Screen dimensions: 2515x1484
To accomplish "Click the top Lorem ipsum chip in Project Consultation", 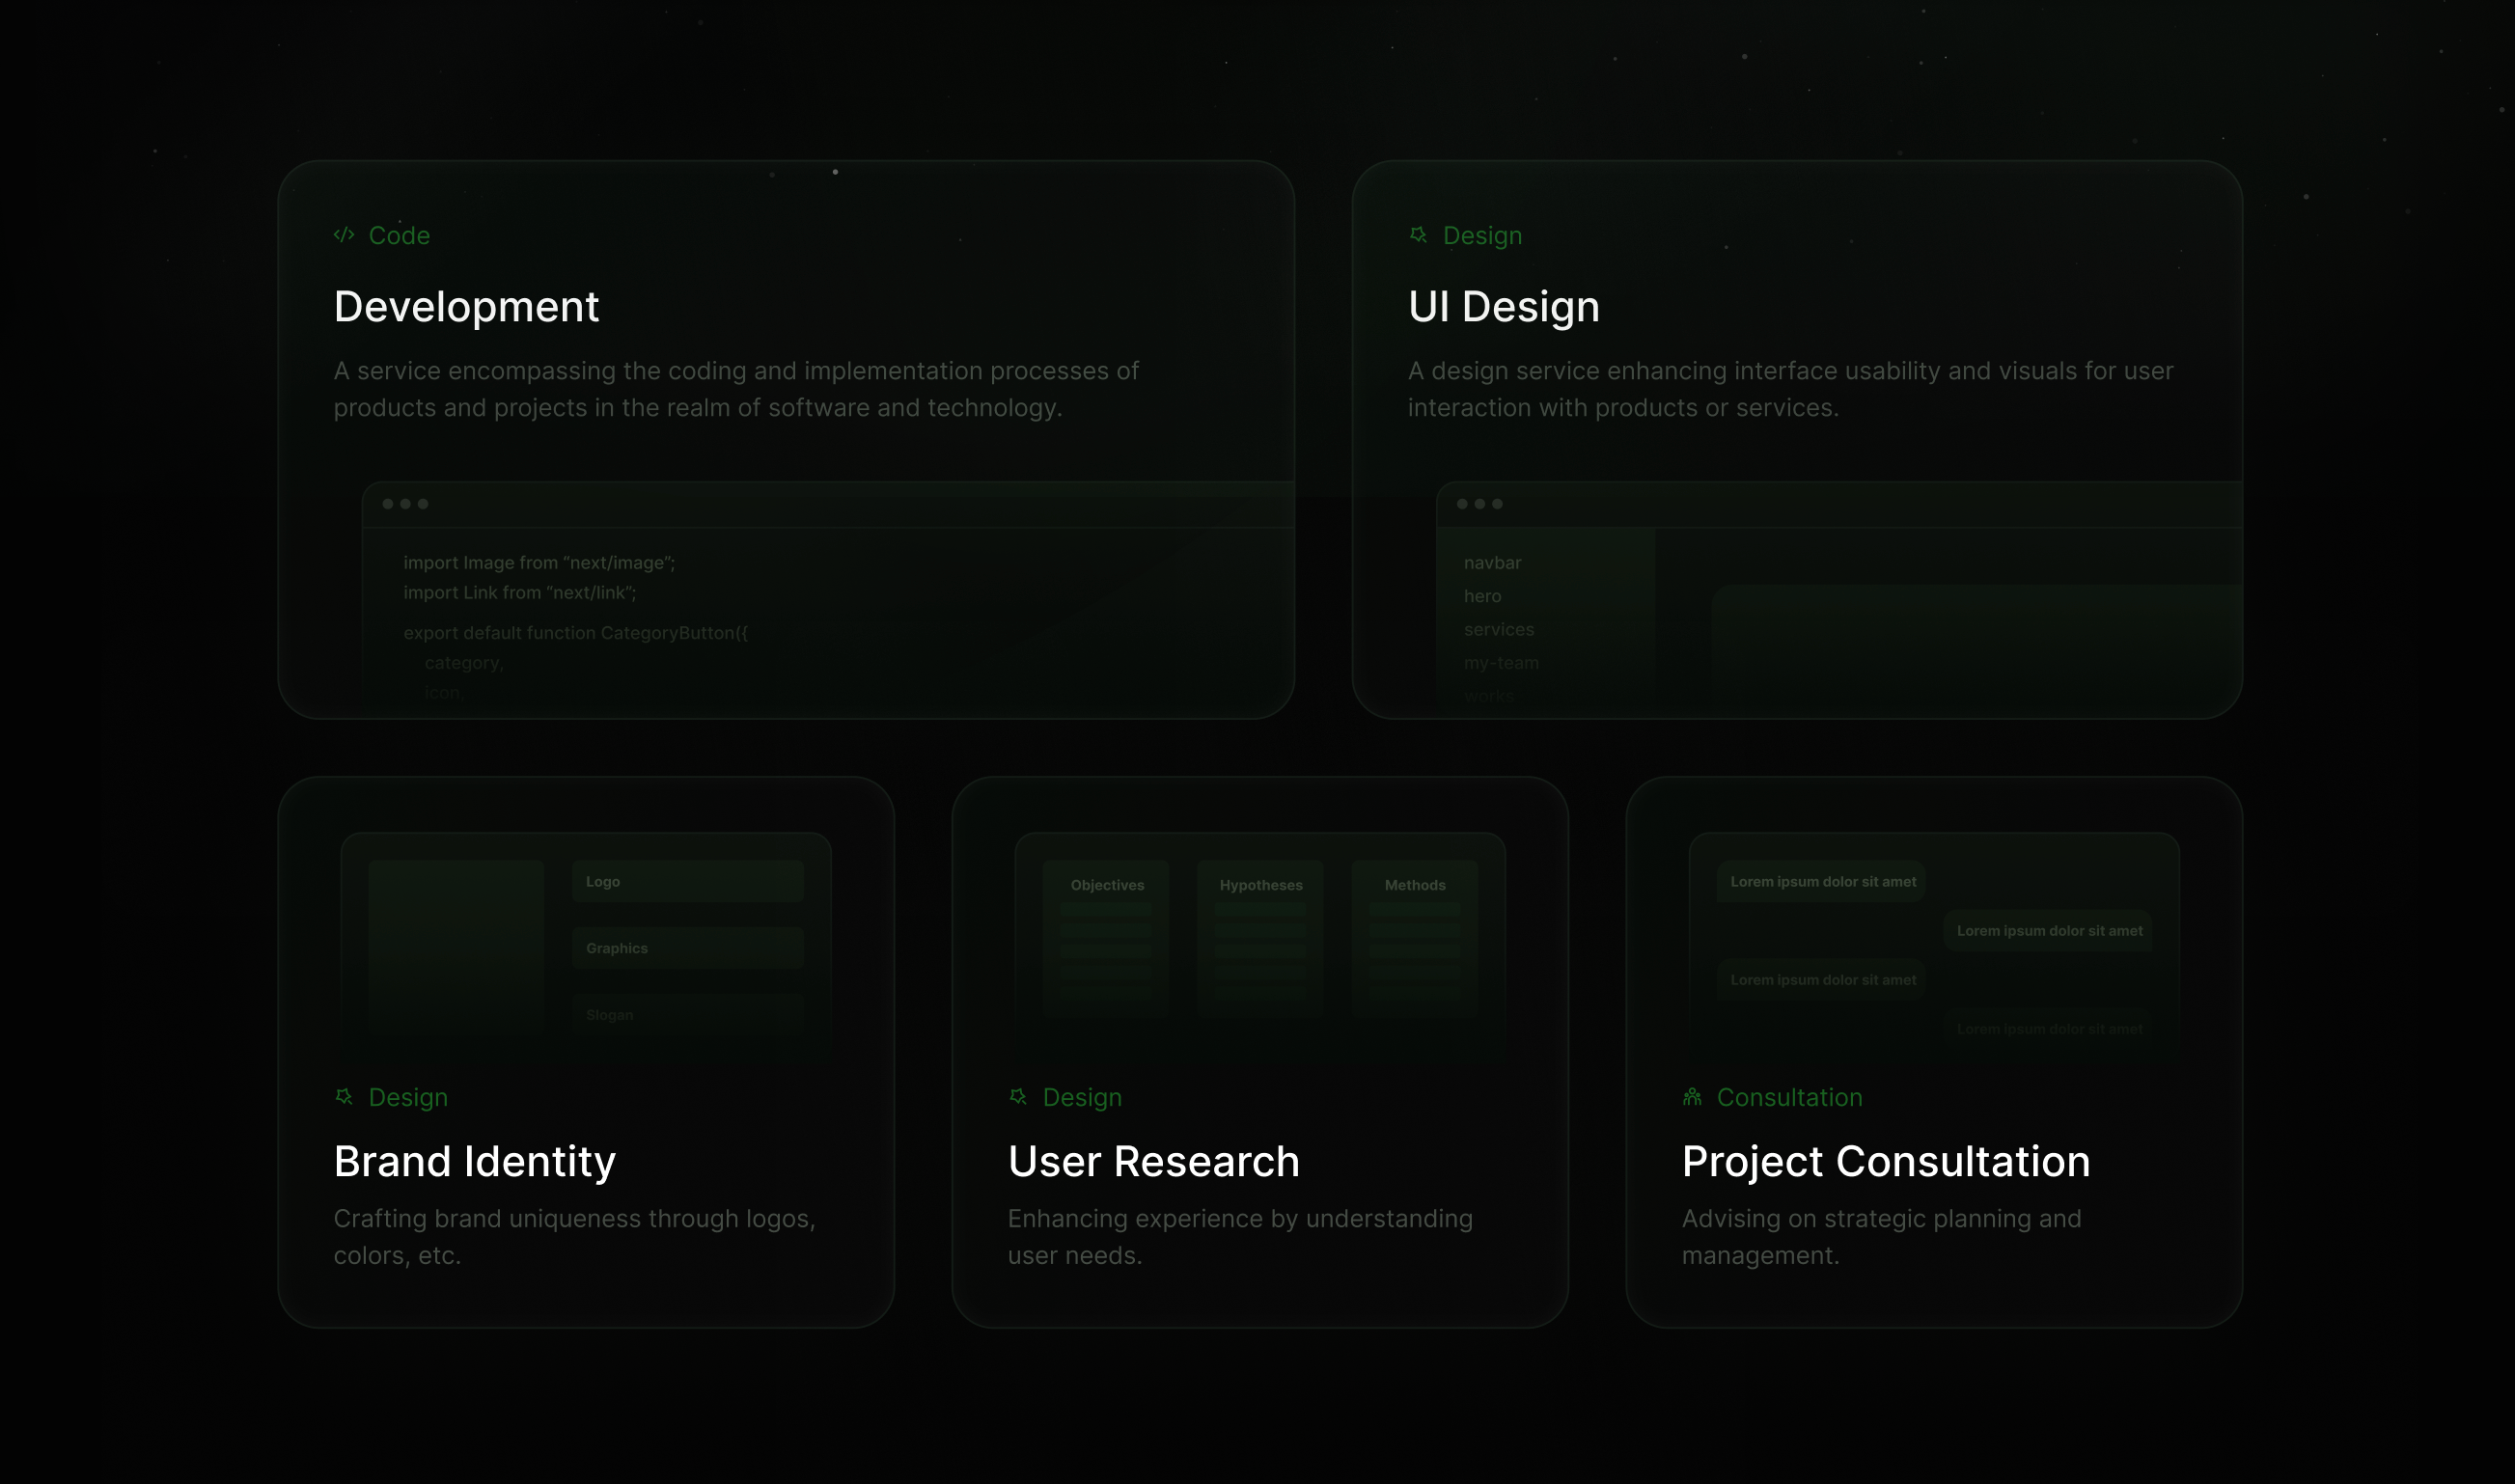I will pos(1821,881).
